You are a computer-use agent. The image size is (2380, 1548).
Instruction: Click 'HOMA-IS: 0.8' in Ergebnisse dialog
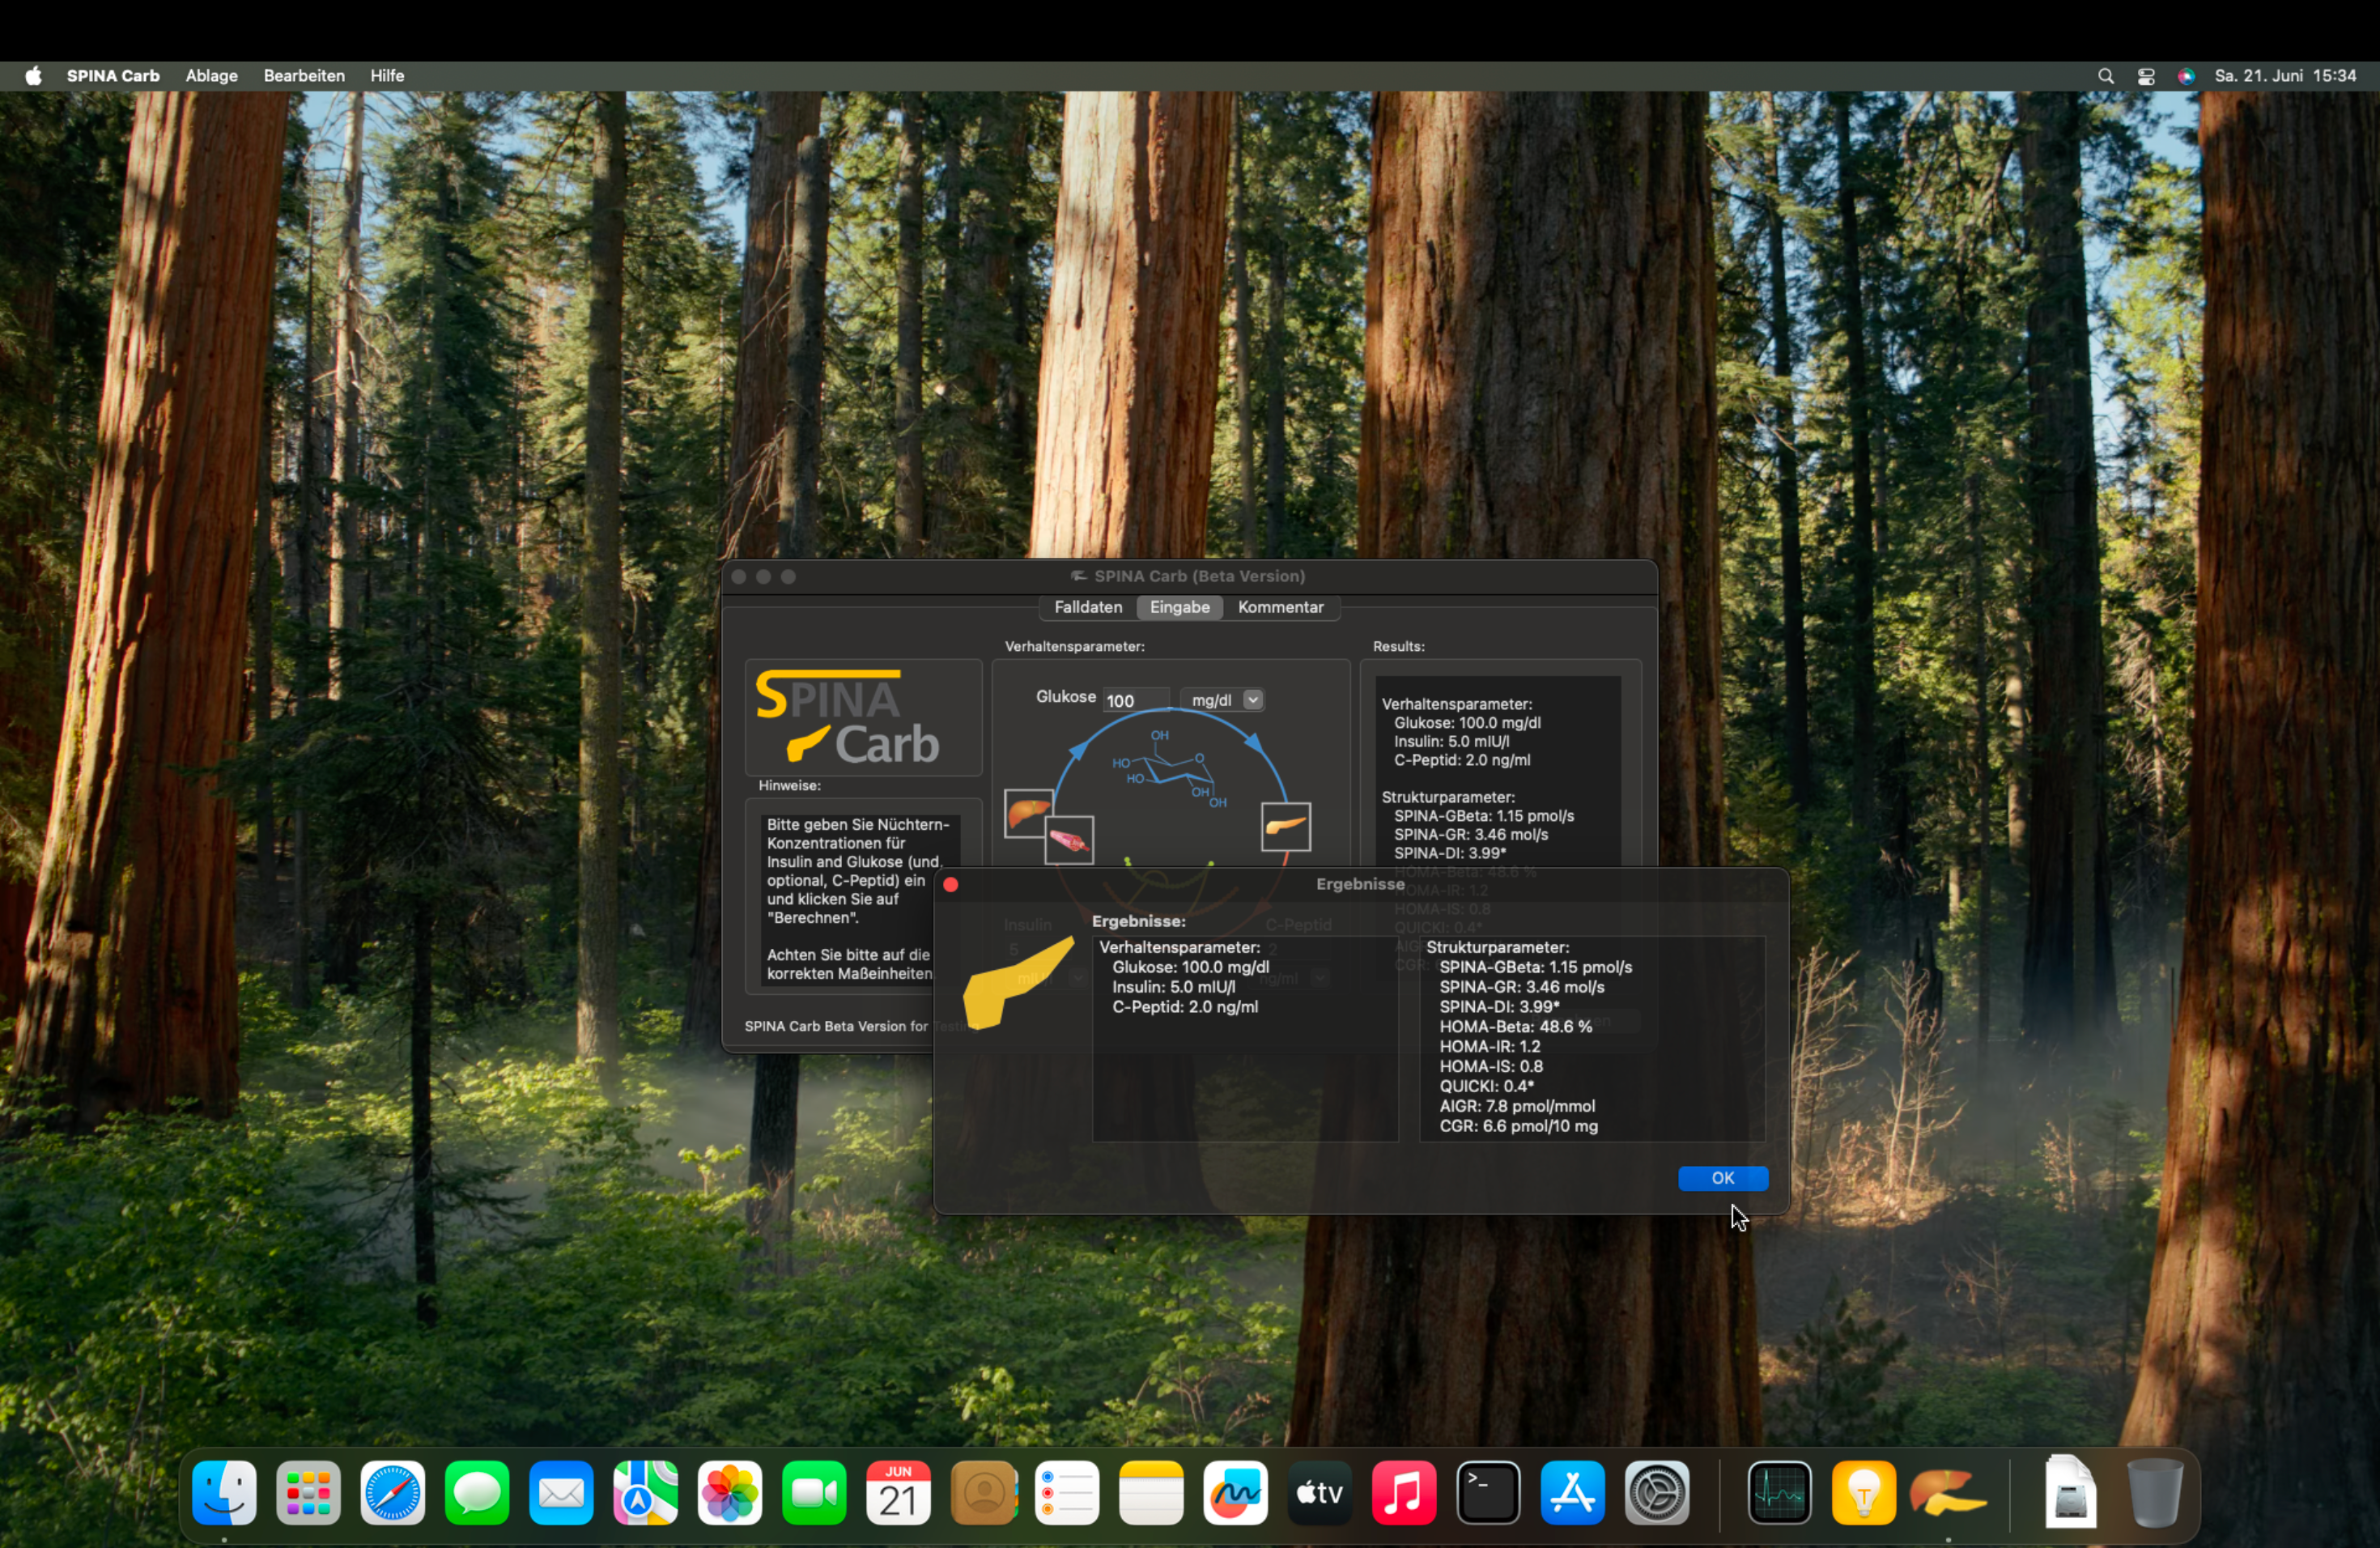[1491, 1067]
